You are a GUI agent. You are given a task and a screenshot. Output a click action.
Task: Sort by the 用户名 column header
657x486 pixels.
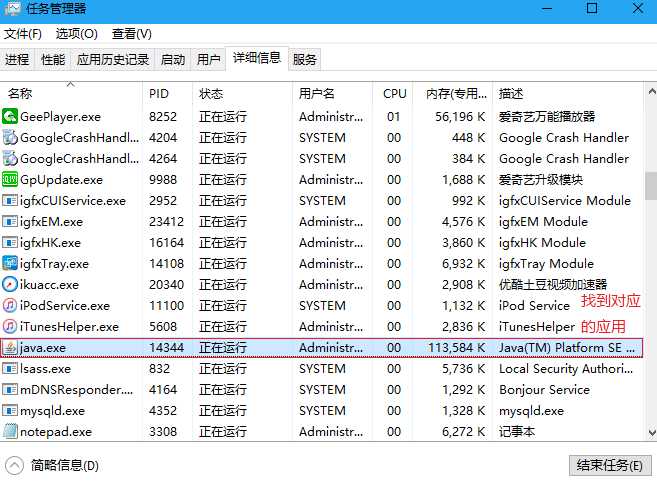(332, 93)
